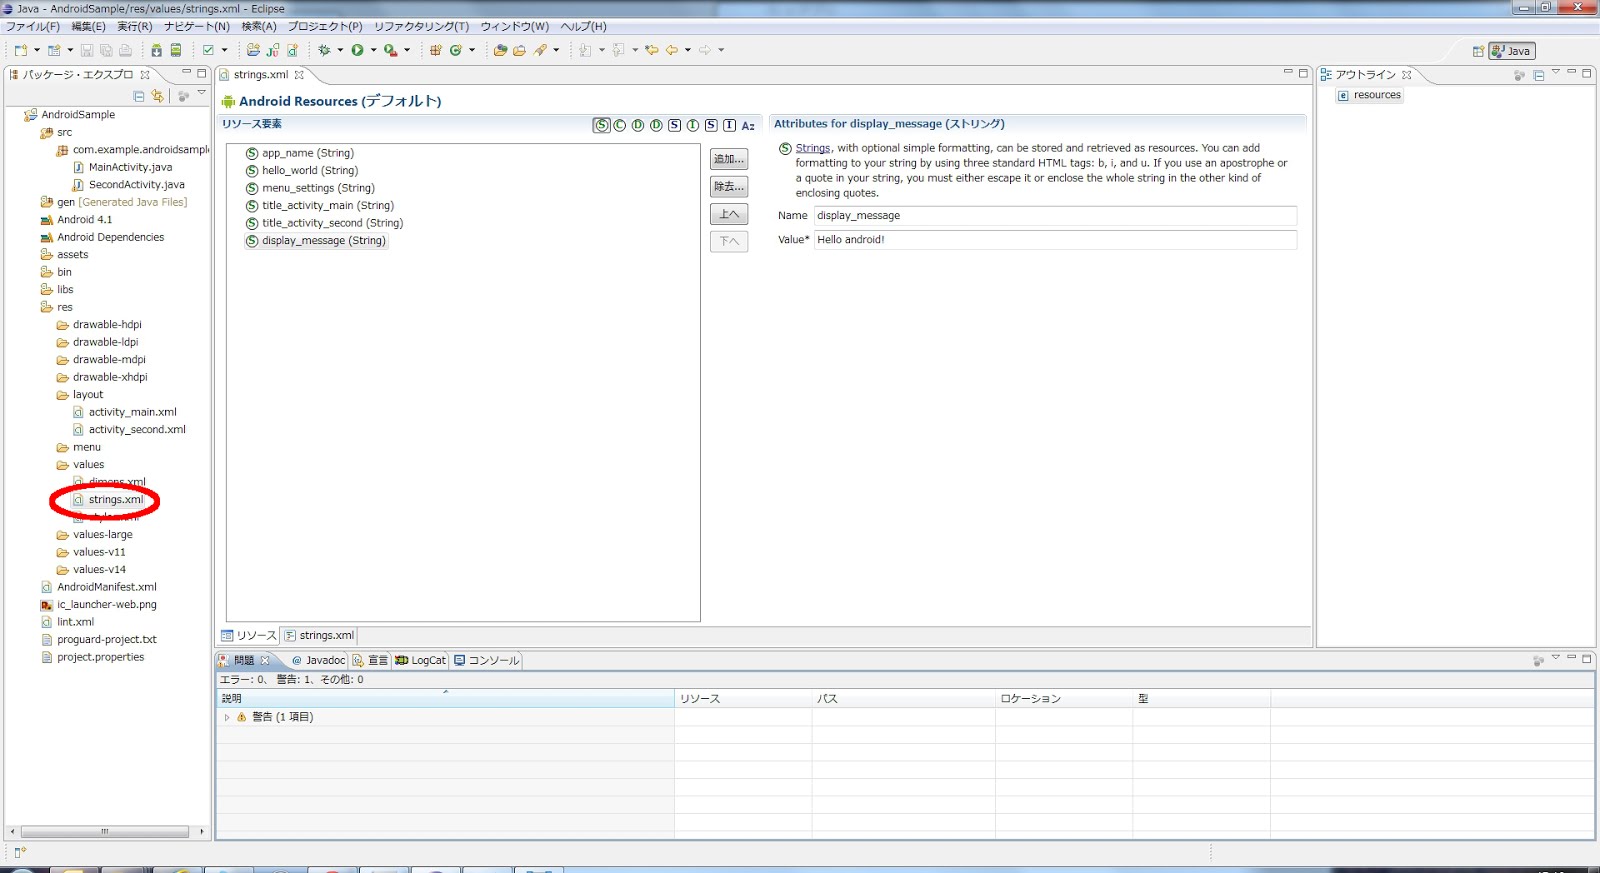Click the Last Edit Location icon
Viewport: 1600px width, 873px height.
coord(652,50)
